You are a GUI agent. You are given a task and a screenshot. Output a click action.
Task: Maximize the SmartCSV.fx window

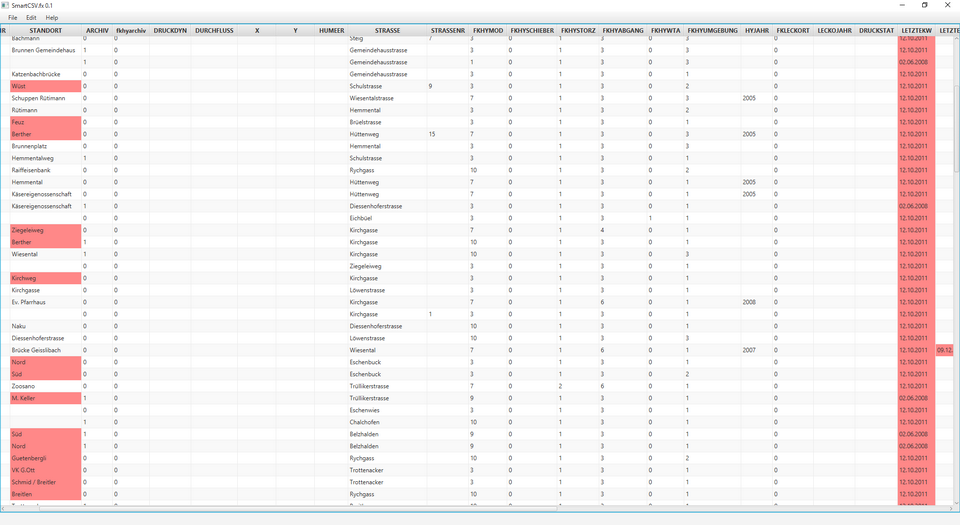[923, 5]
